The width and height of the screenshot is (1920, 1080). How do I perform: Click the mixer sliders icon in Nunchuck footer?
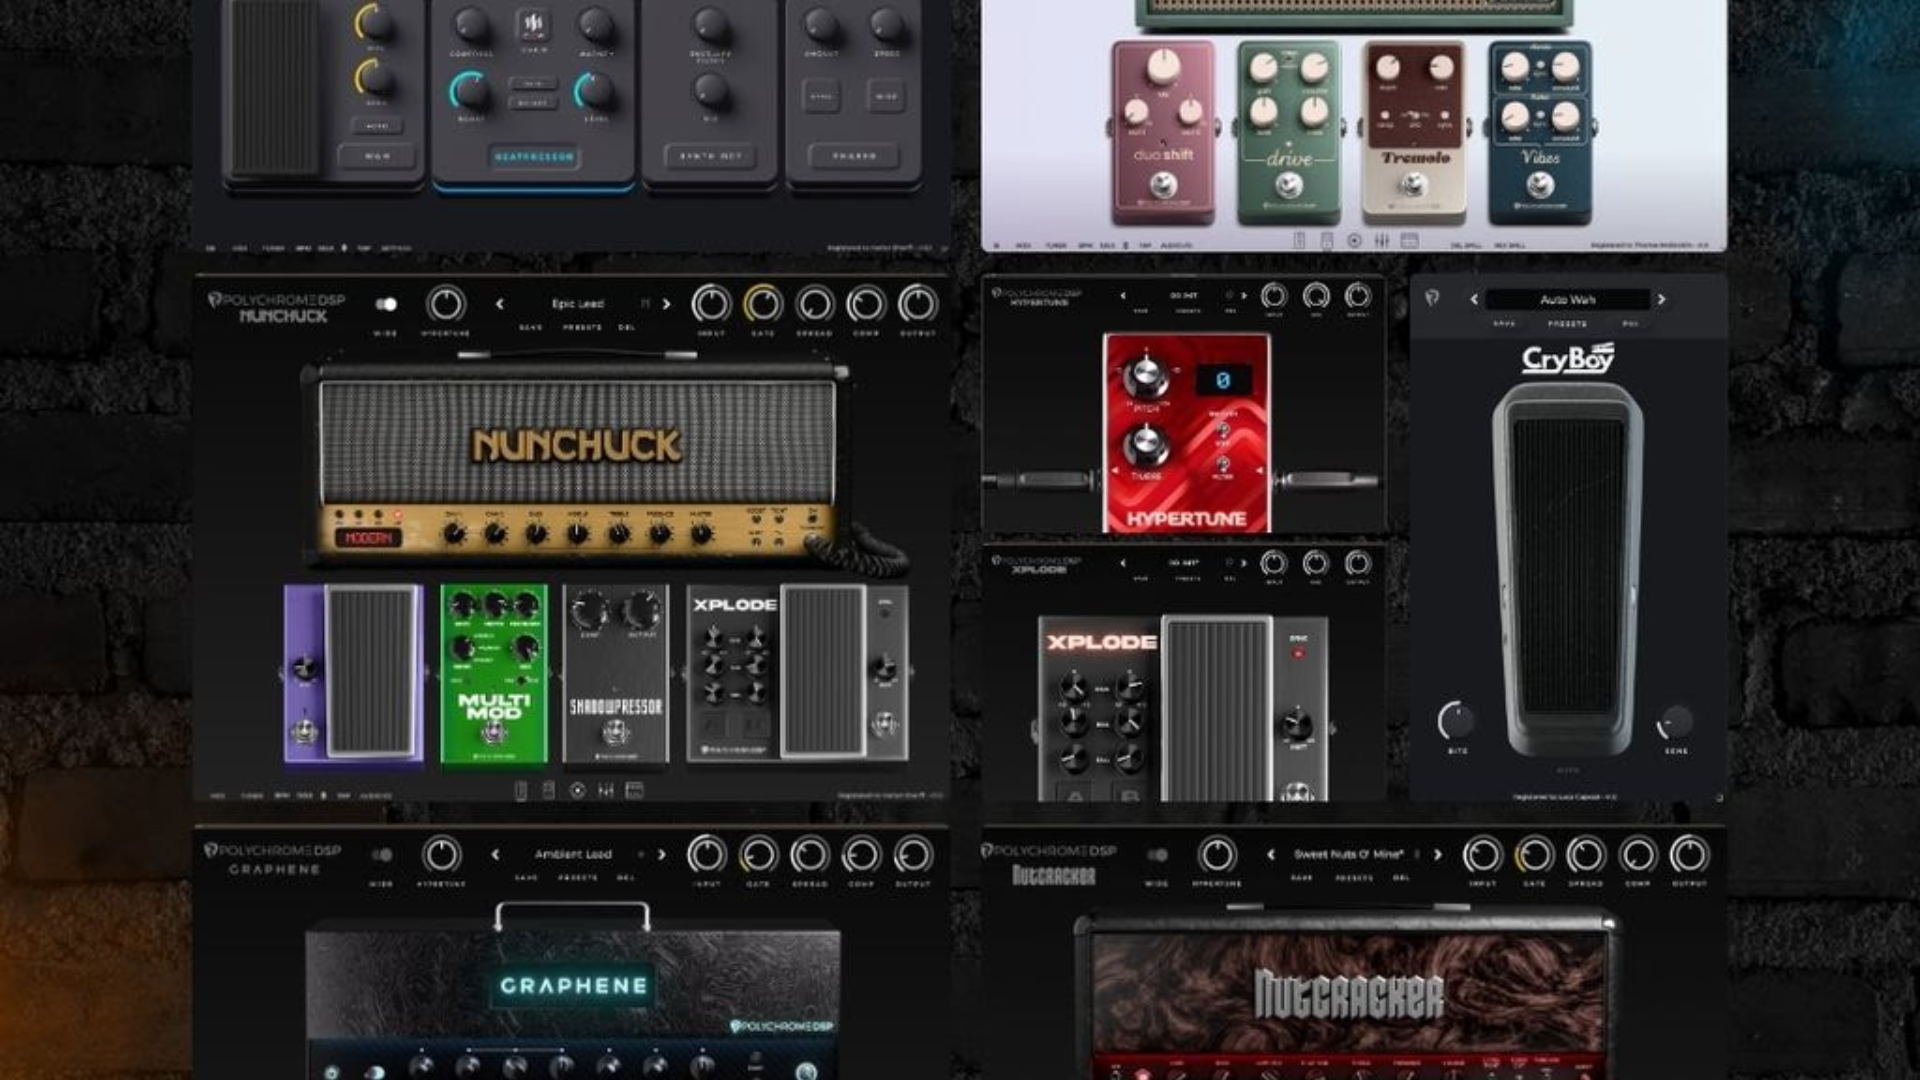[x=606, y=790]
